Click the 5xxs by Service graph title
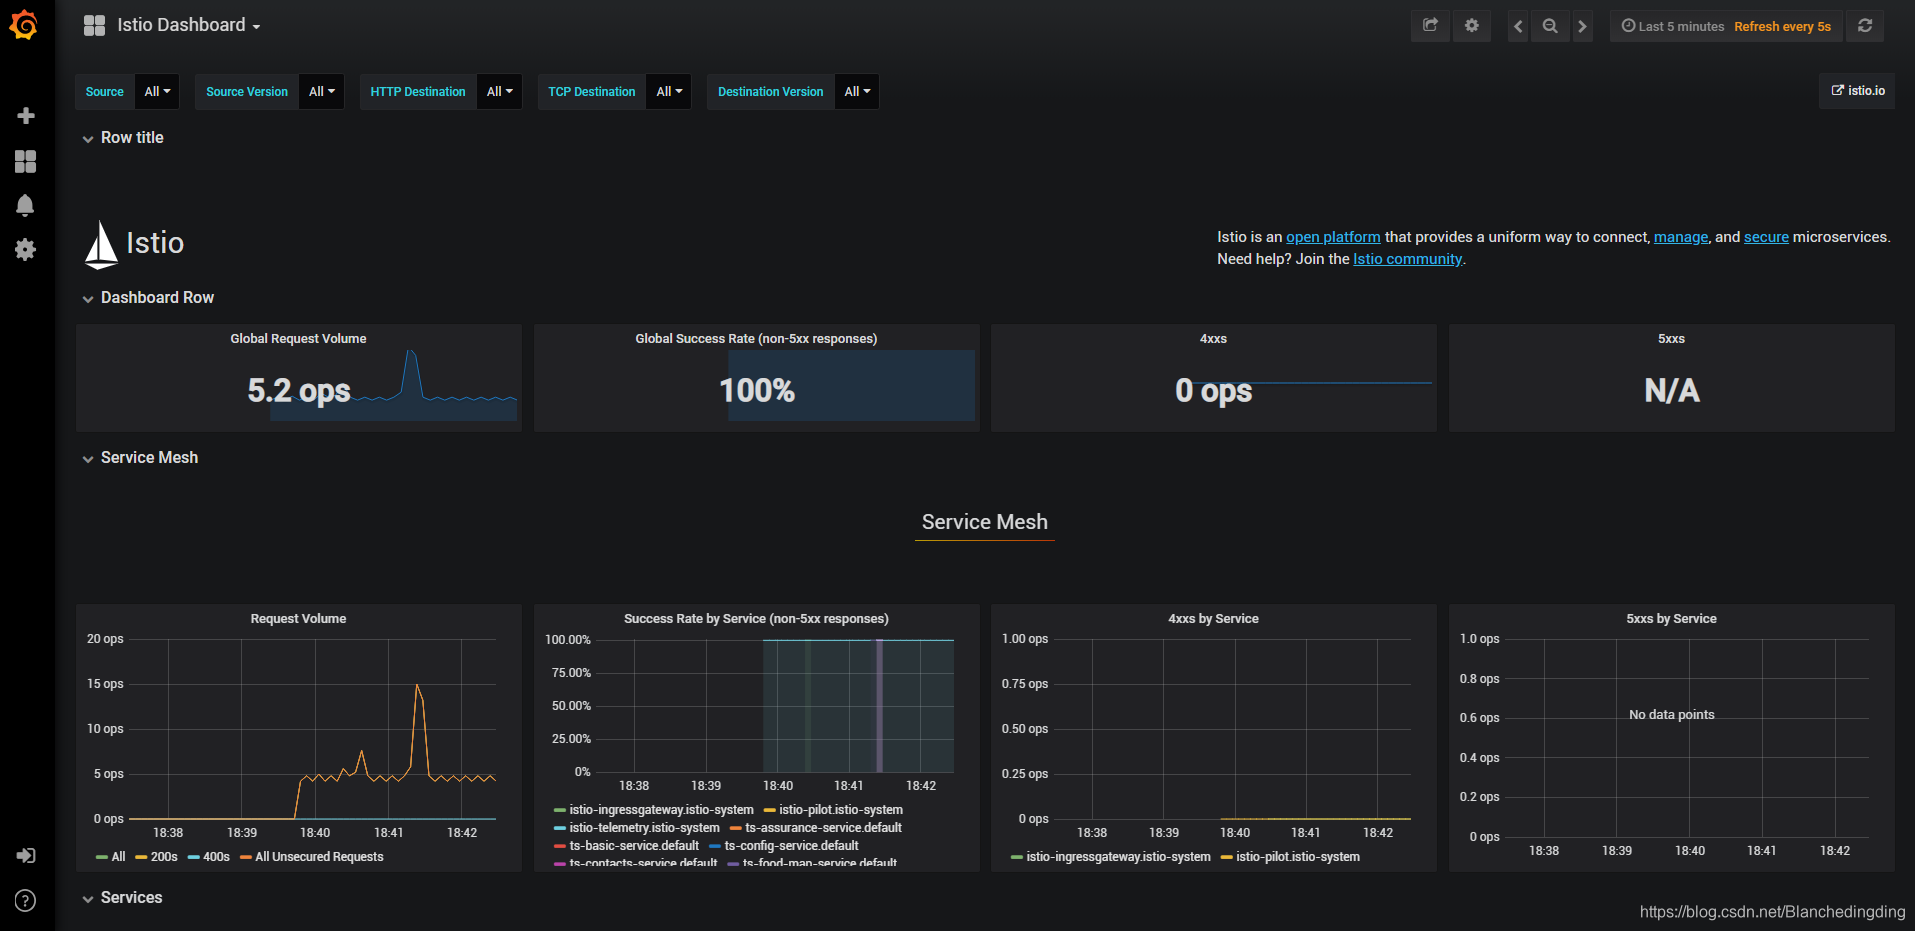 pos(1671,619)
